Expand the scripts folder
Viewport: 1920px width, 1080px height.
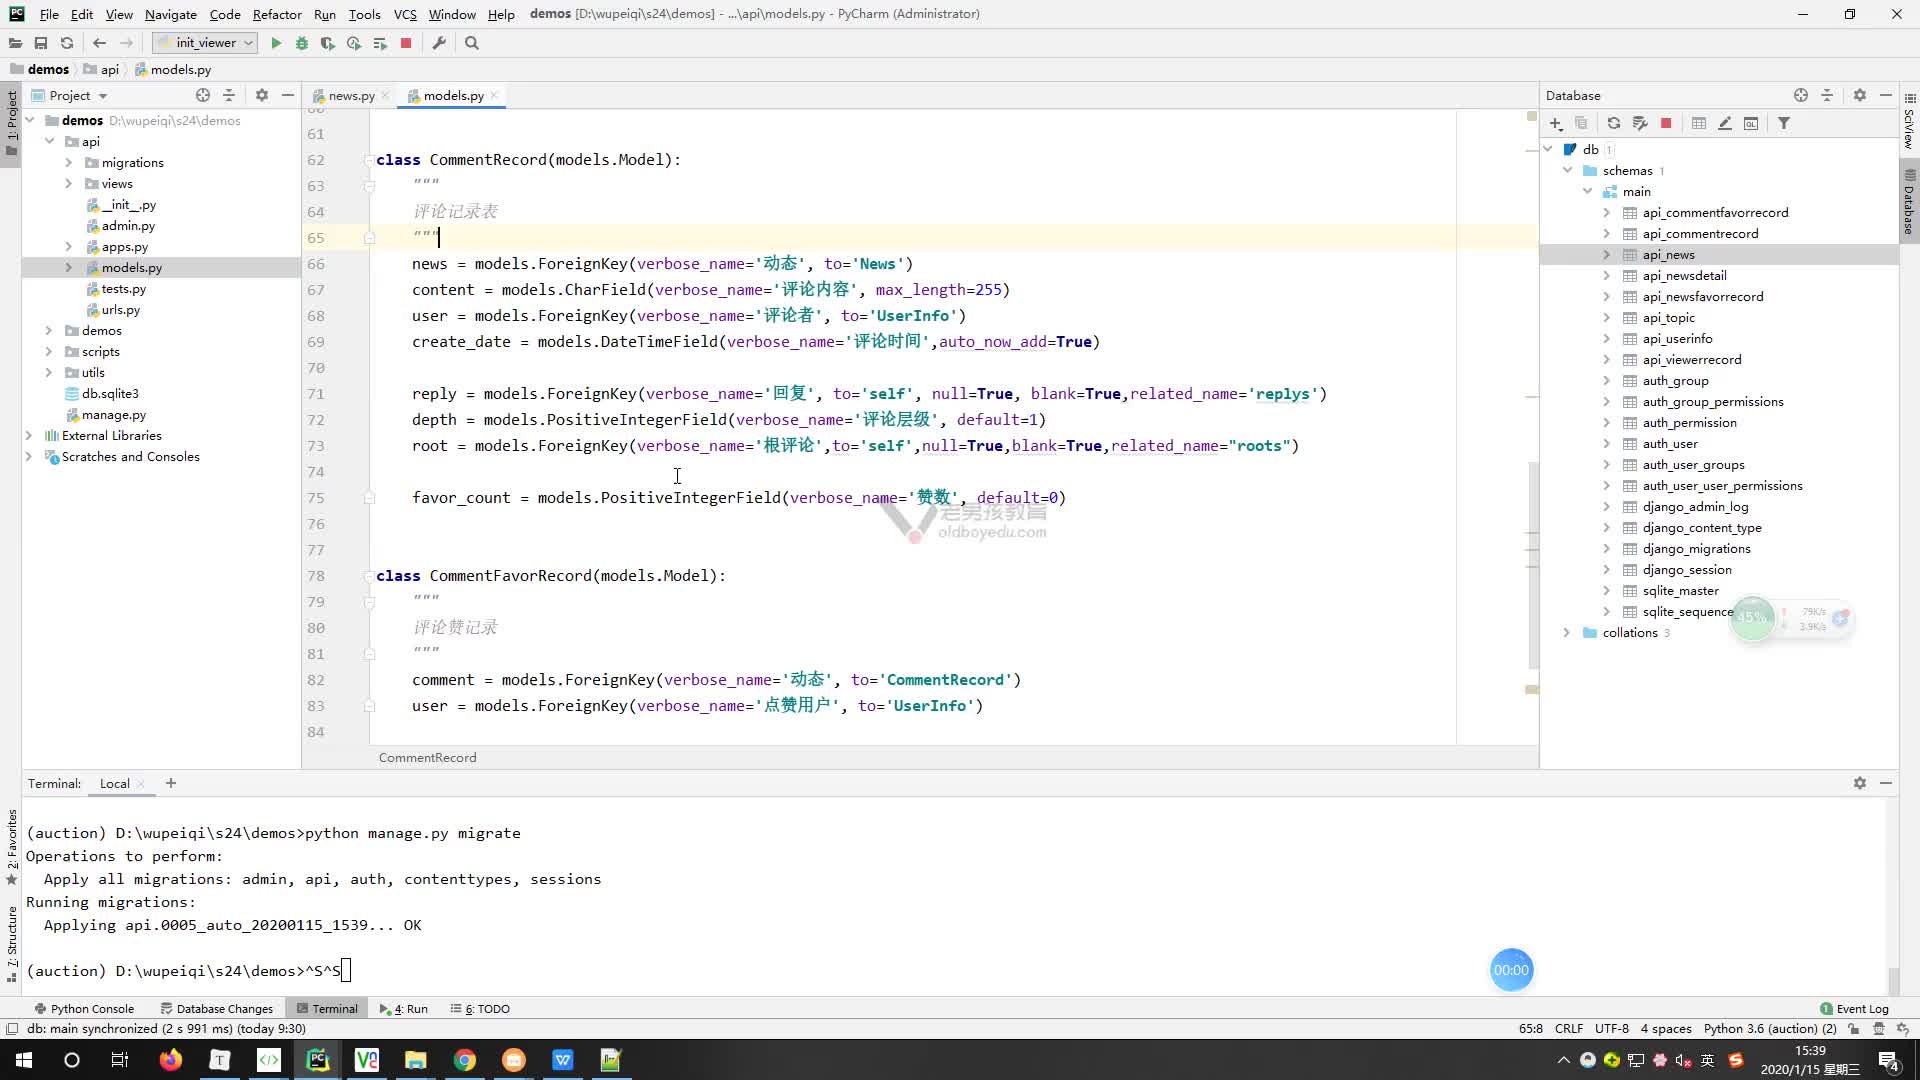(49, 351)
